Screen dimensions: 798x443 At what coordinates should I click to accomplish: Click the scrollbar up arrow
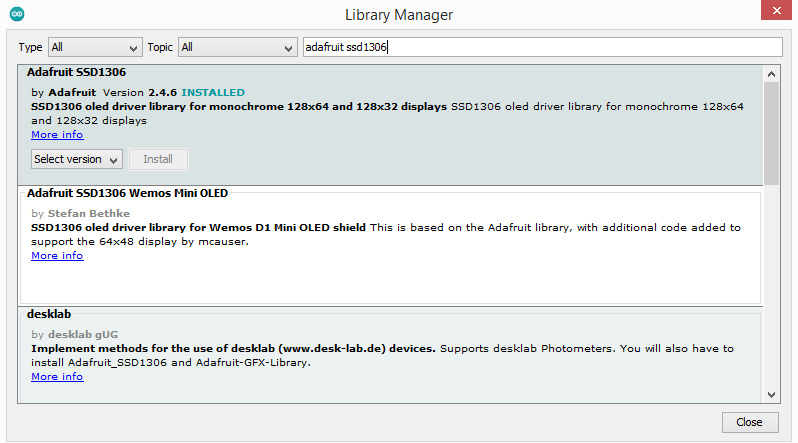point(772,74)
